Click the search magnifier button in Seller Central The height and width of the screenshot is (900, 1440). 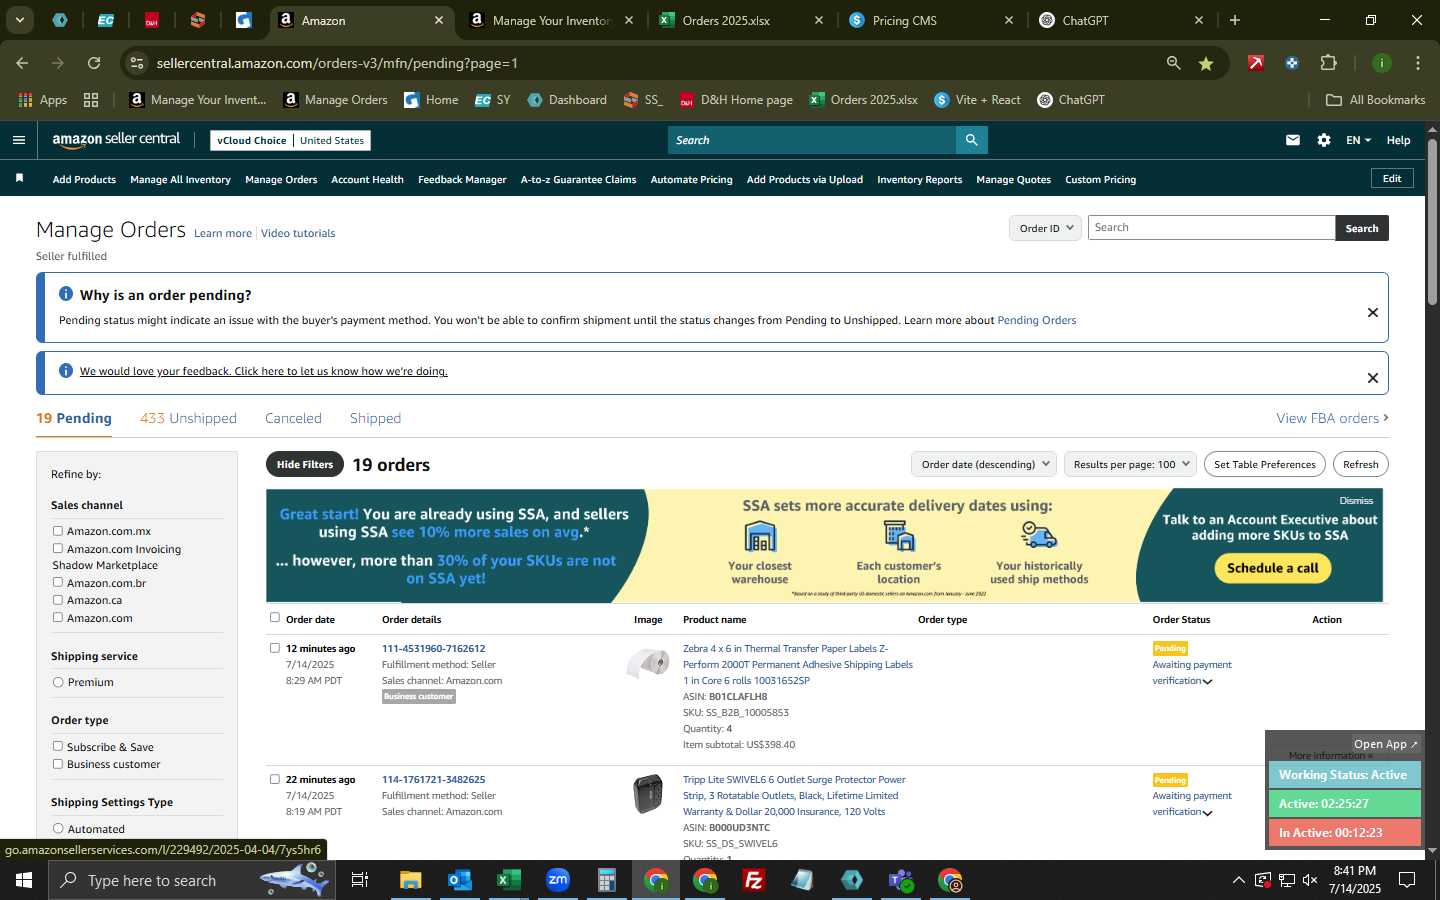[x=971, y=140]
